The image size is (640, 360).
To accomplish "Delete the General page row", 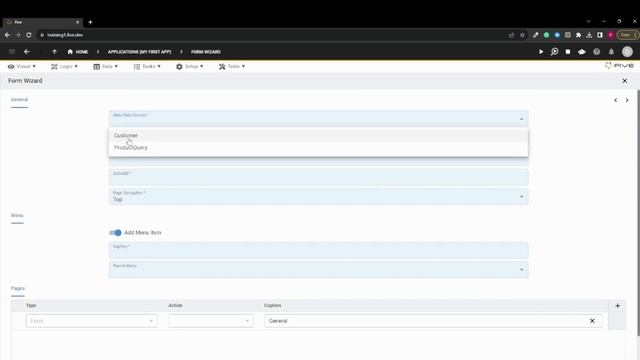I will click(x=592, y=321).
